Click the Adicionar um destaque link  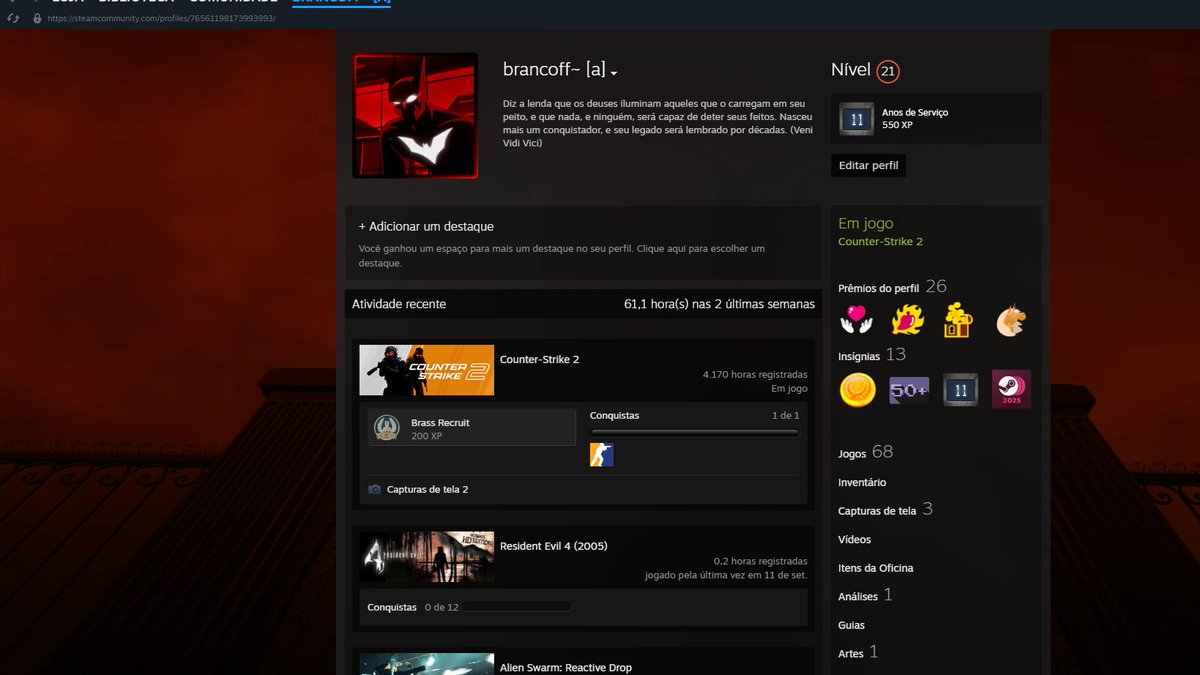(x=426, y=227)
